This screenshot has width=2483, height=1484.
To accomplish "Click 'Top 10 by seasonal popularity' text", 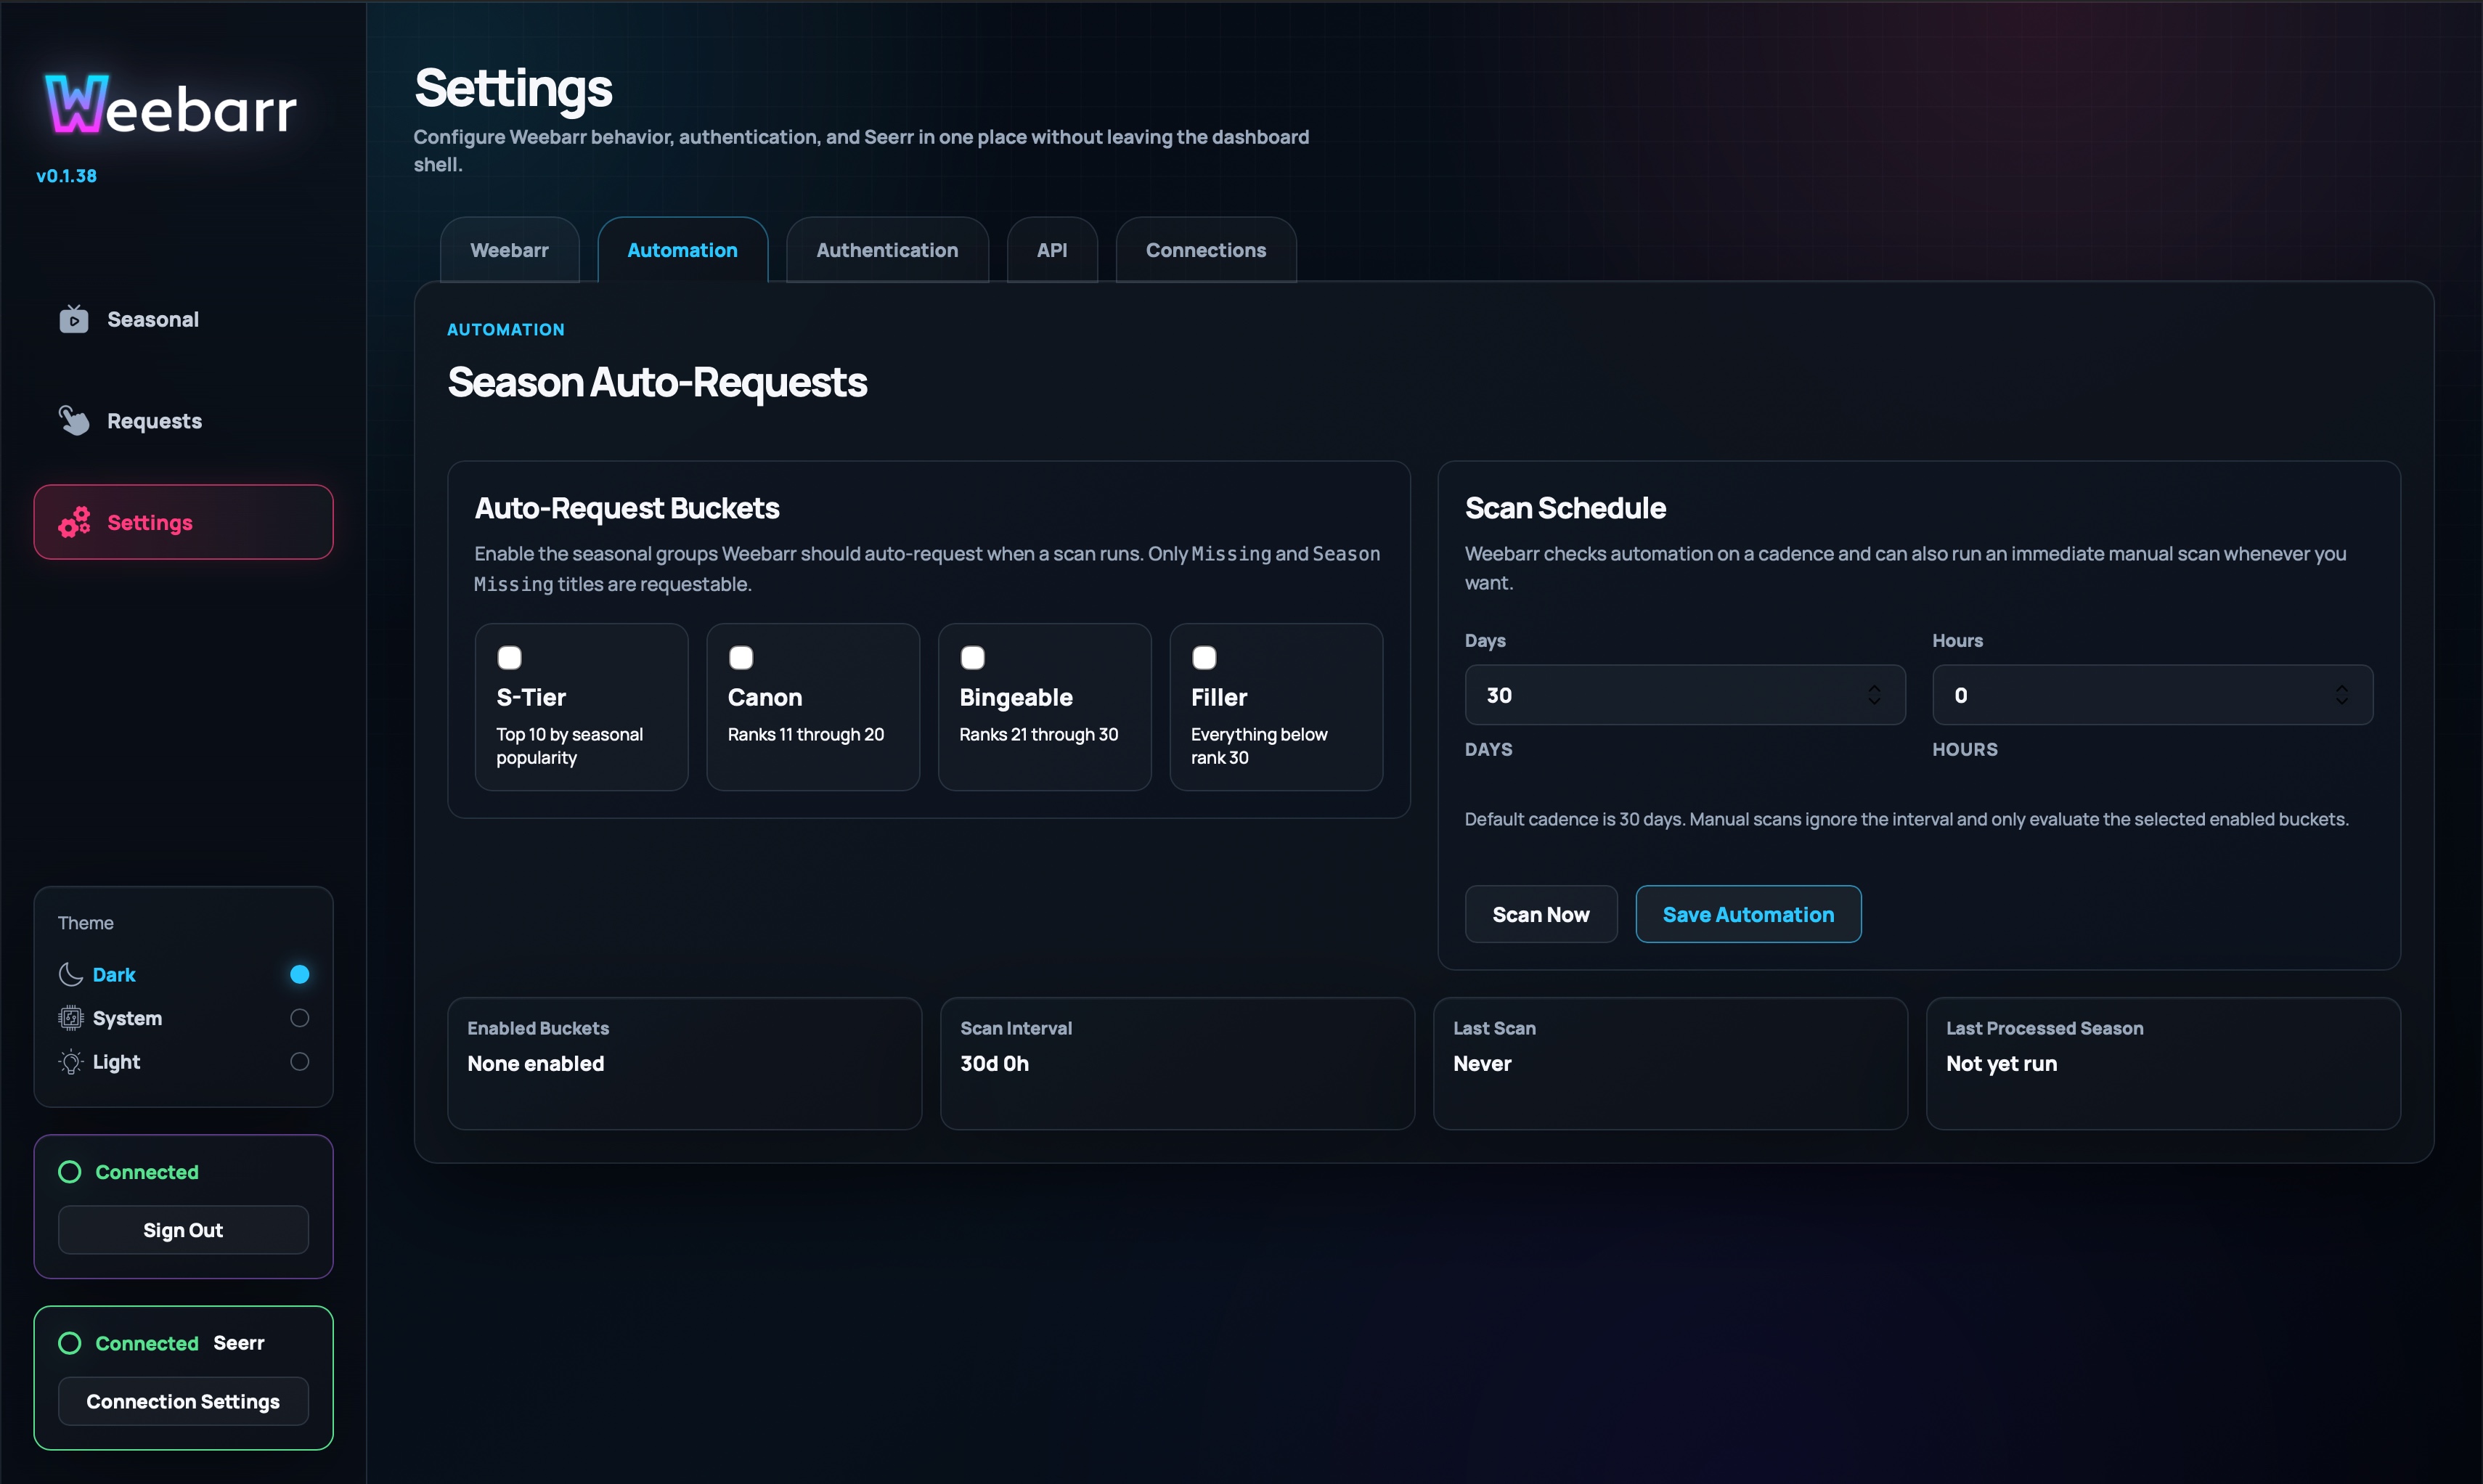I will point(570,746).
